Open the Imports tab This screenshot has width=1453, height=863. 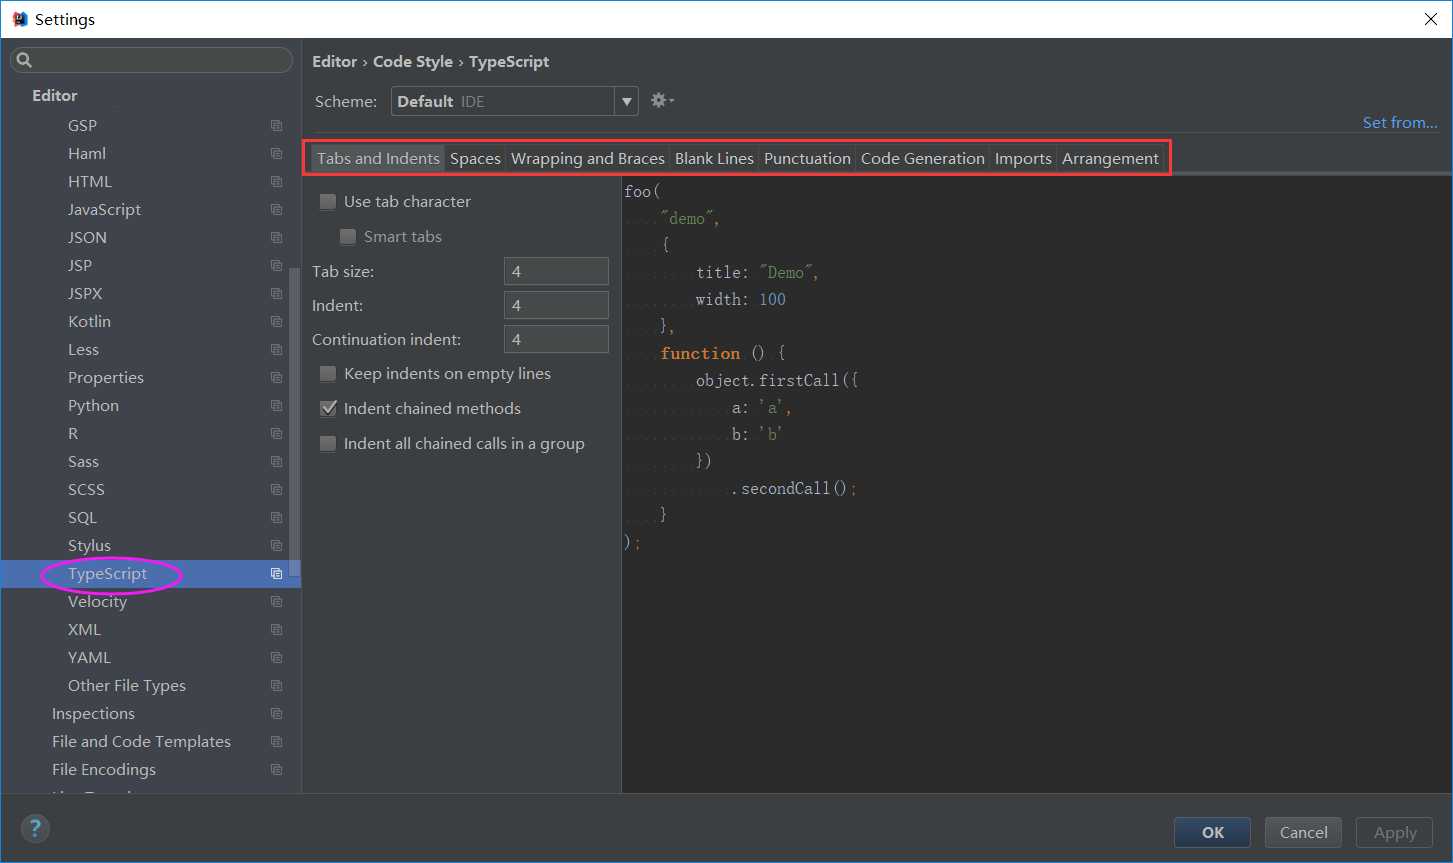[x=1023, y=158]
